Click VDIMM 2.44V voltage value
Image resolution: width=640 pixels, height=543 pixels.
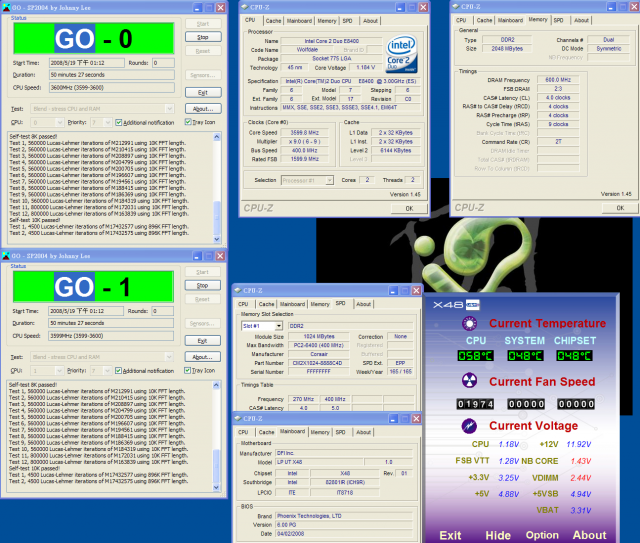tap(581, 478)
